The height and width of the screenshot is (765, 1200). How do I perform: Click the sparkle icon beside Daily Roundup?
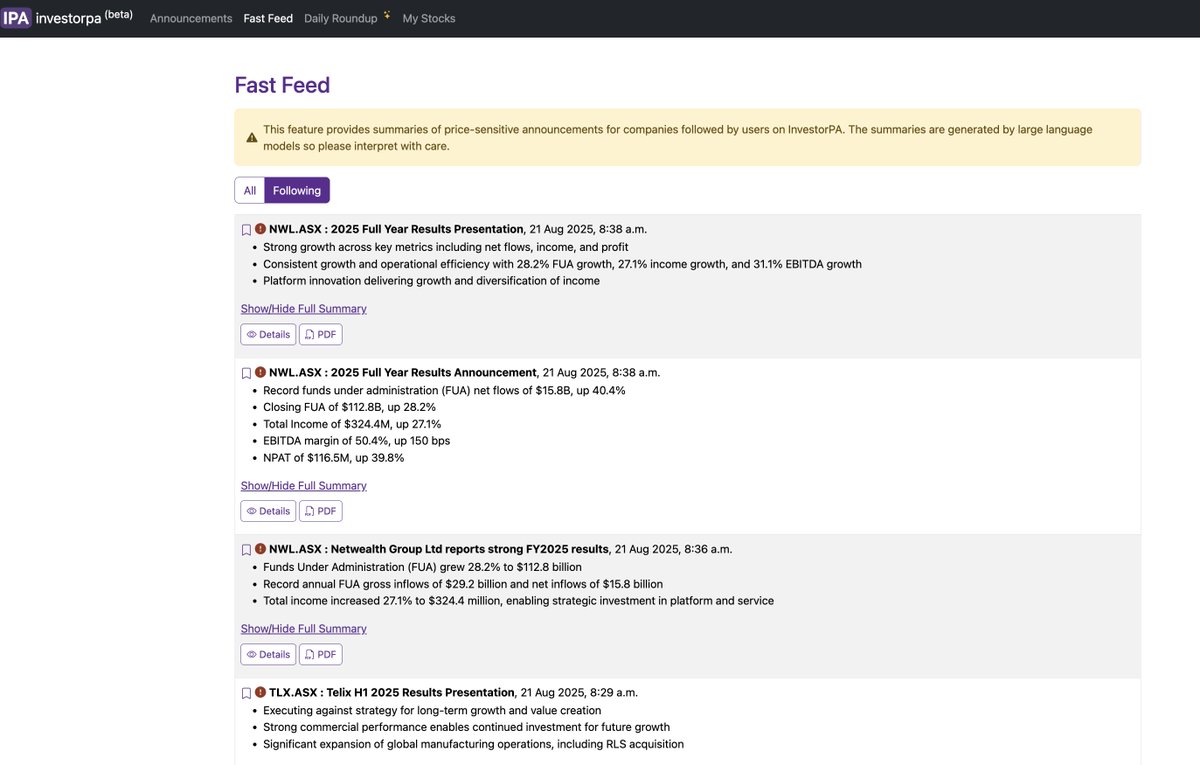coord(387,14)
